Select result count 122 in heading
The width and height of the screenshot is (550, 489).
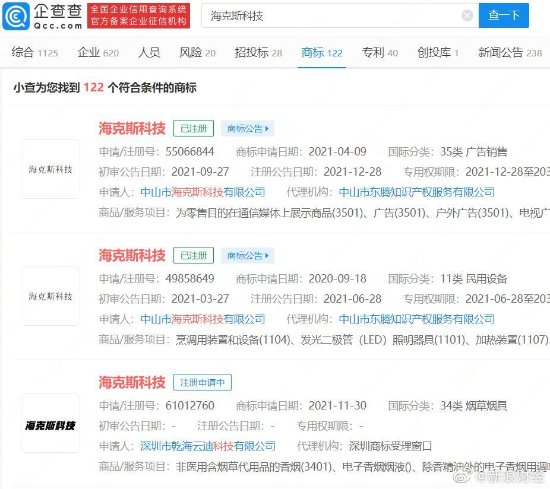click(94, 87)
